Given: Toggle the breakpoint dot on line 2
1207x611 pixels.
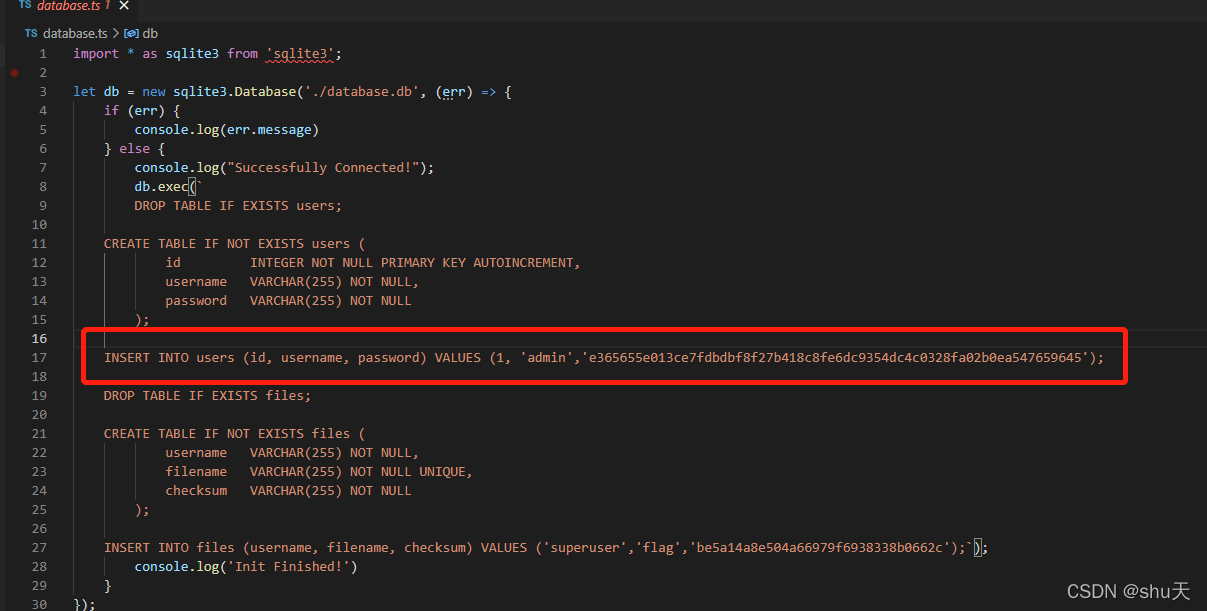Looking at the screenshot, I should point(14,73).
